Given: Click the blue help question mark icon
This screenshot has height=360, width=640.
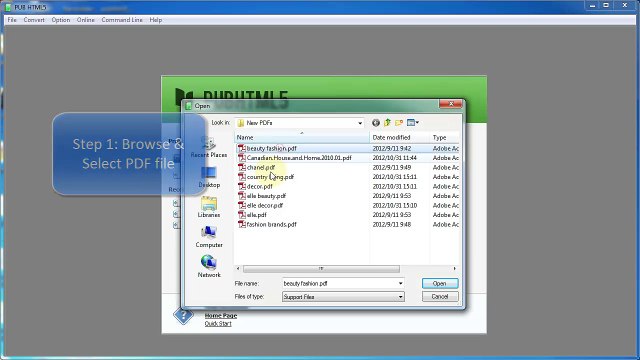Looking at the screenshot, I should click(183, 316).
